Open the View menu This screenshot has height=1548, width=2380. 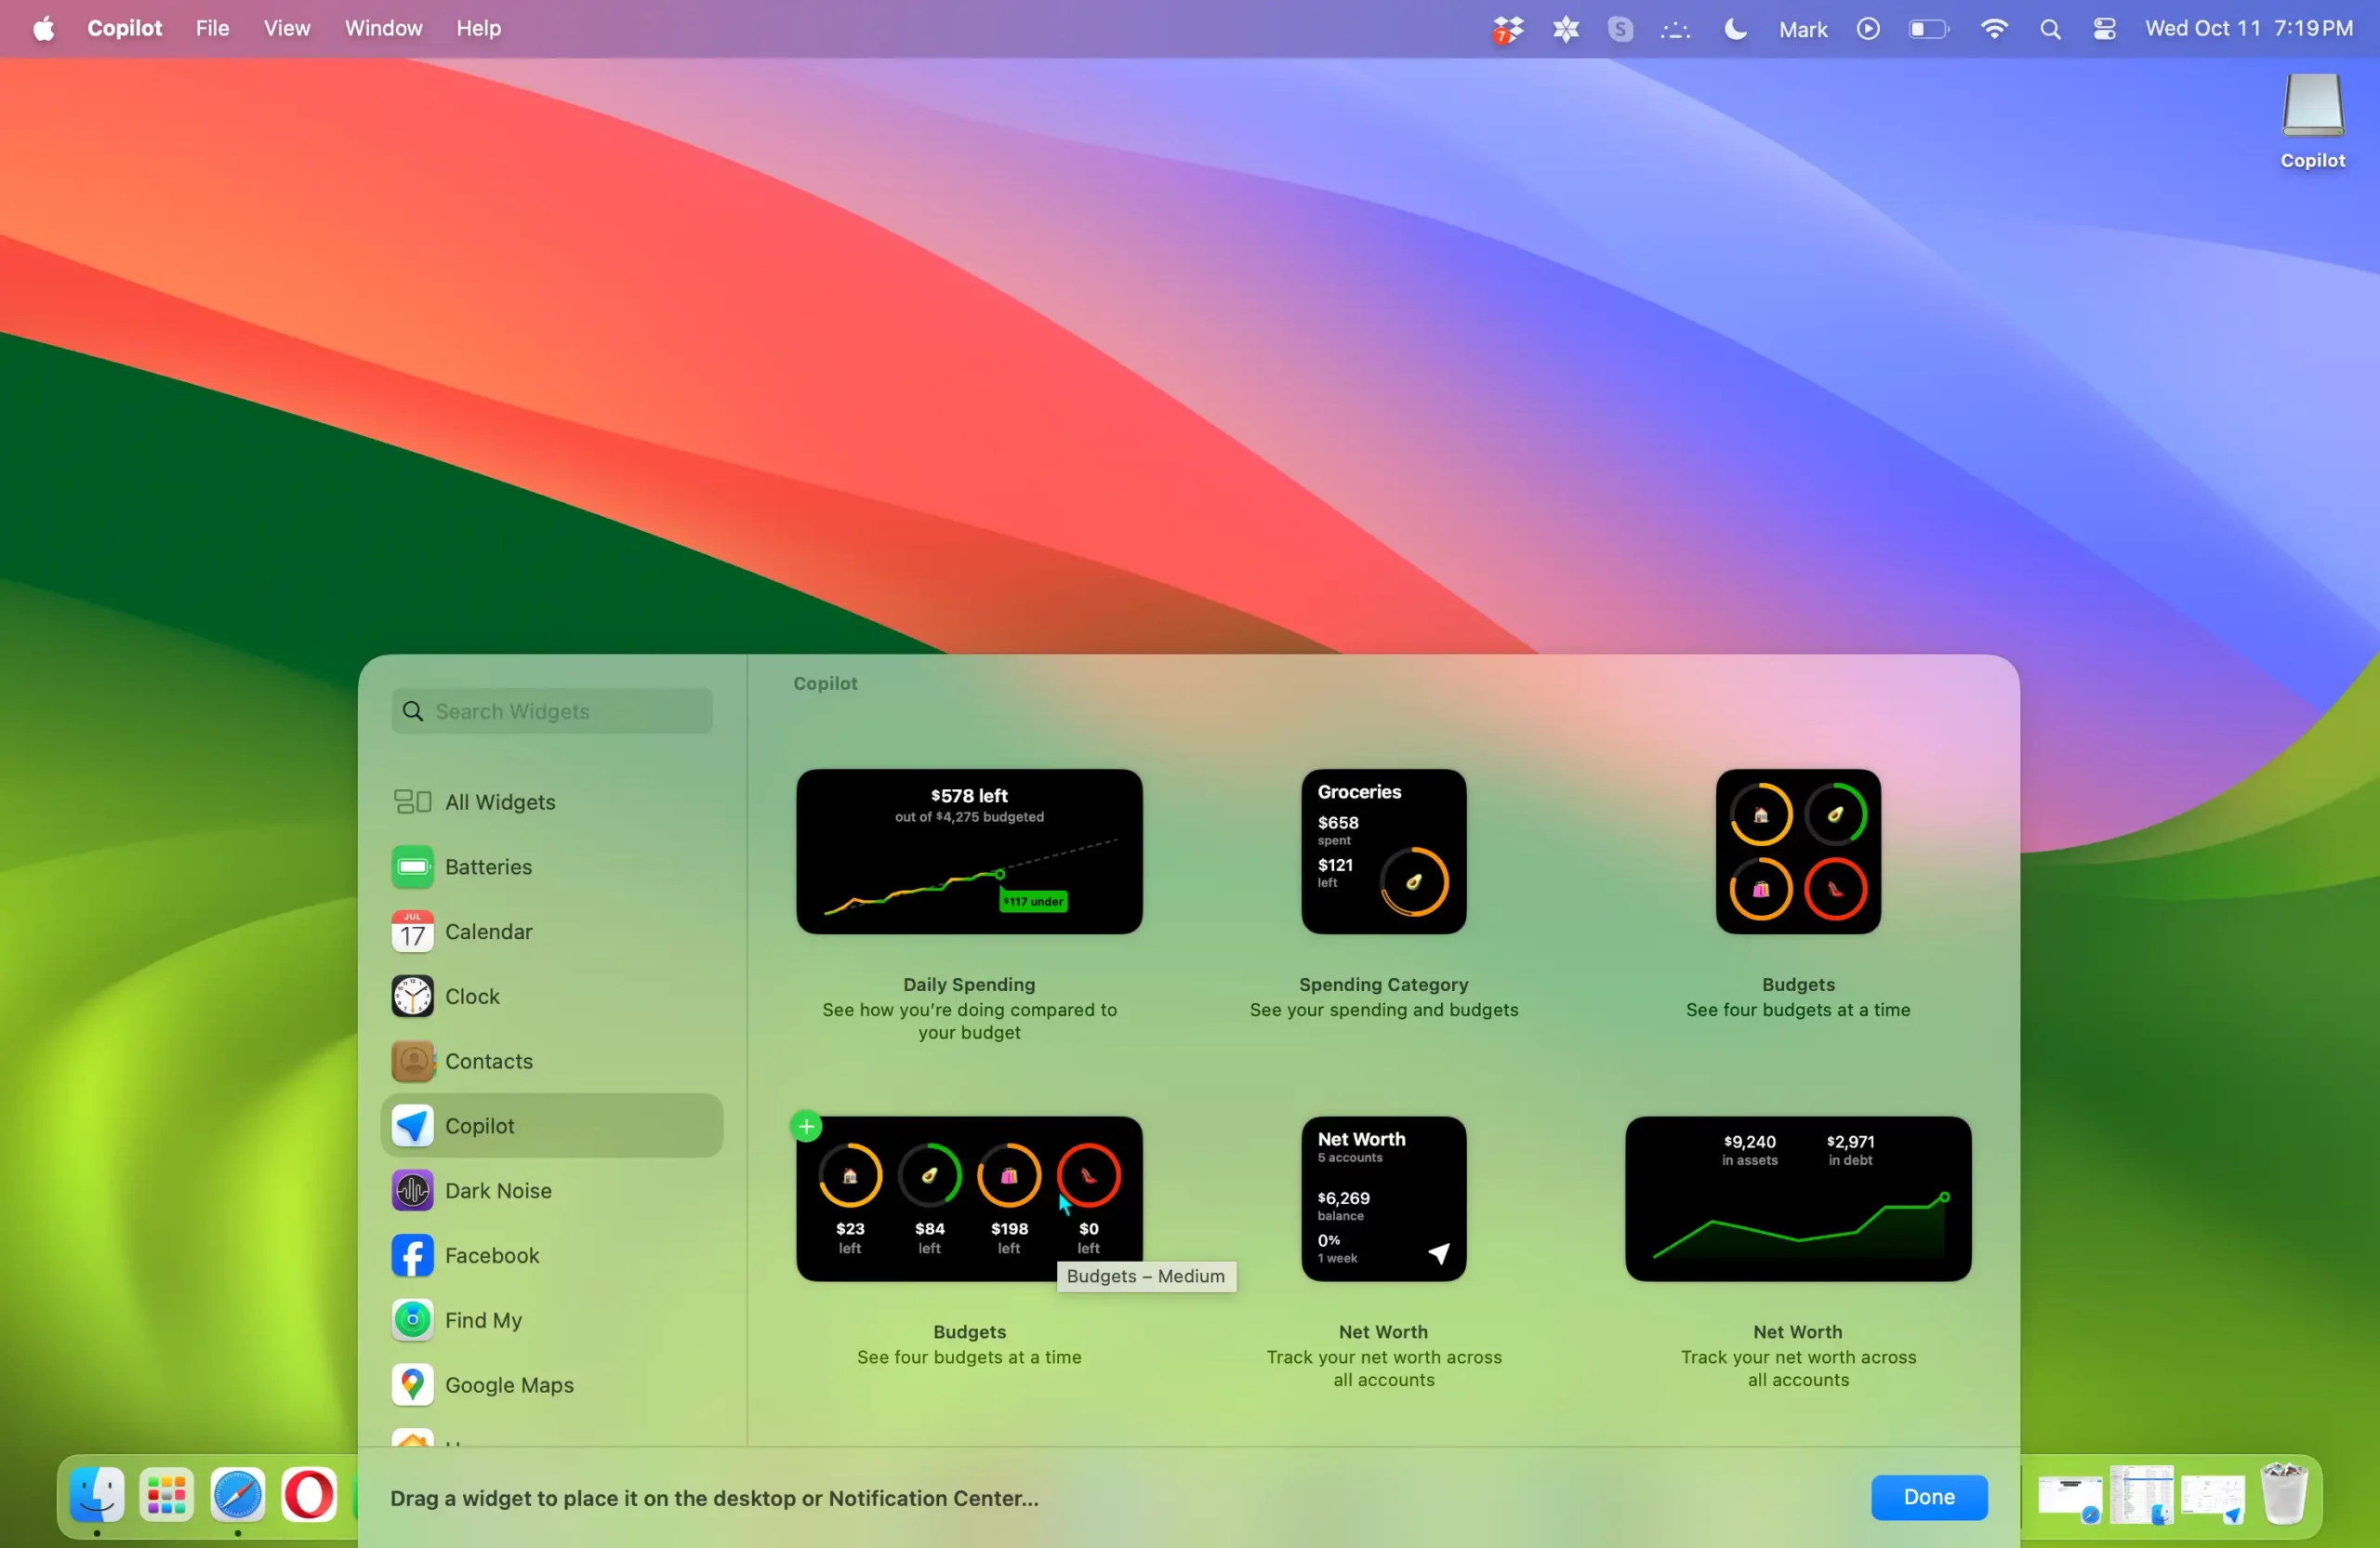(x=287, y=28)
